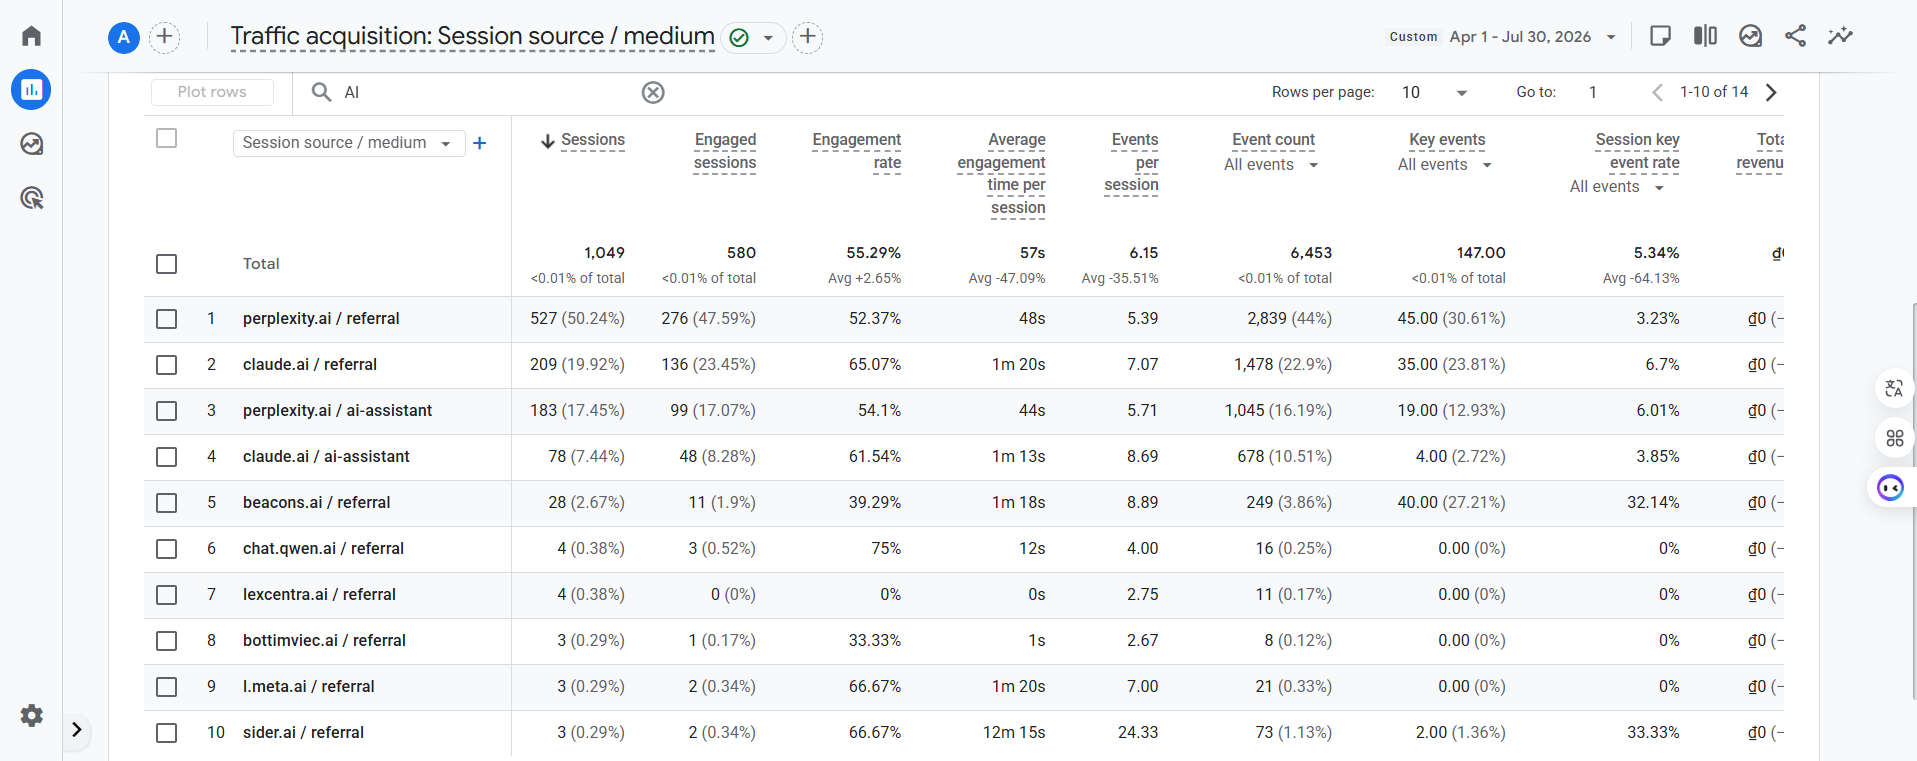Sort by Average engagement time per session
Screen dimensions: 1917x761
[x=1002, y=174]
